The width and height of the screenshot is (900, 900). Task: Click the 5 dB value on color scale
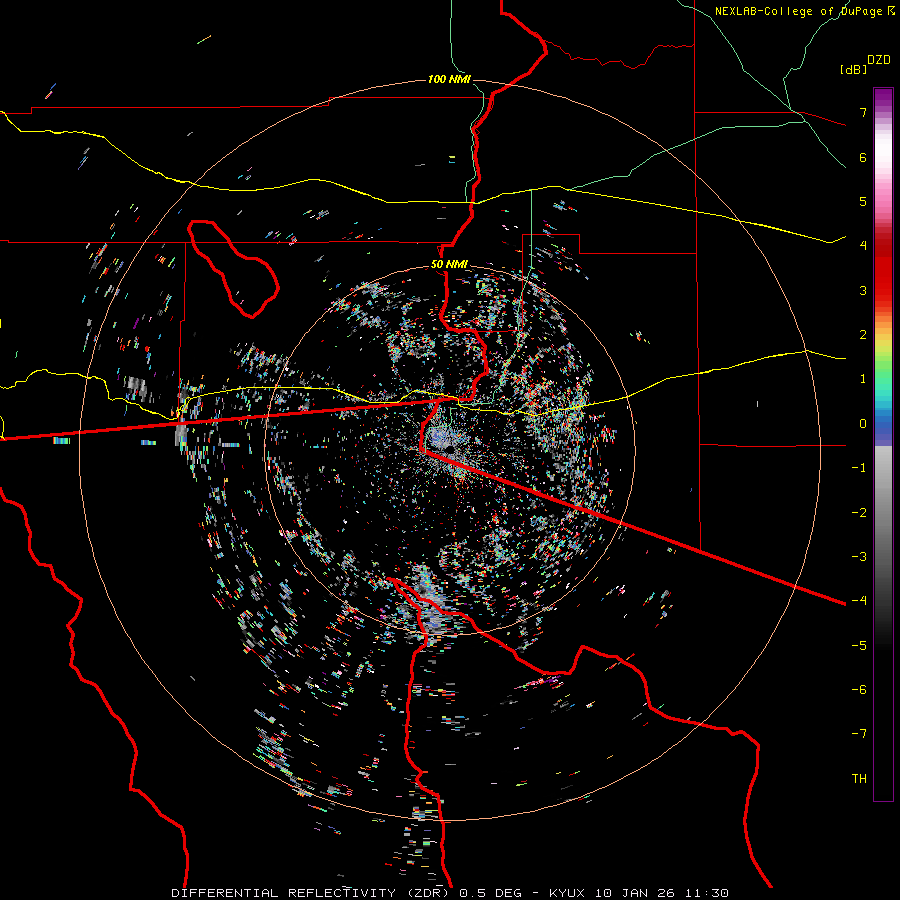[863, 201]
